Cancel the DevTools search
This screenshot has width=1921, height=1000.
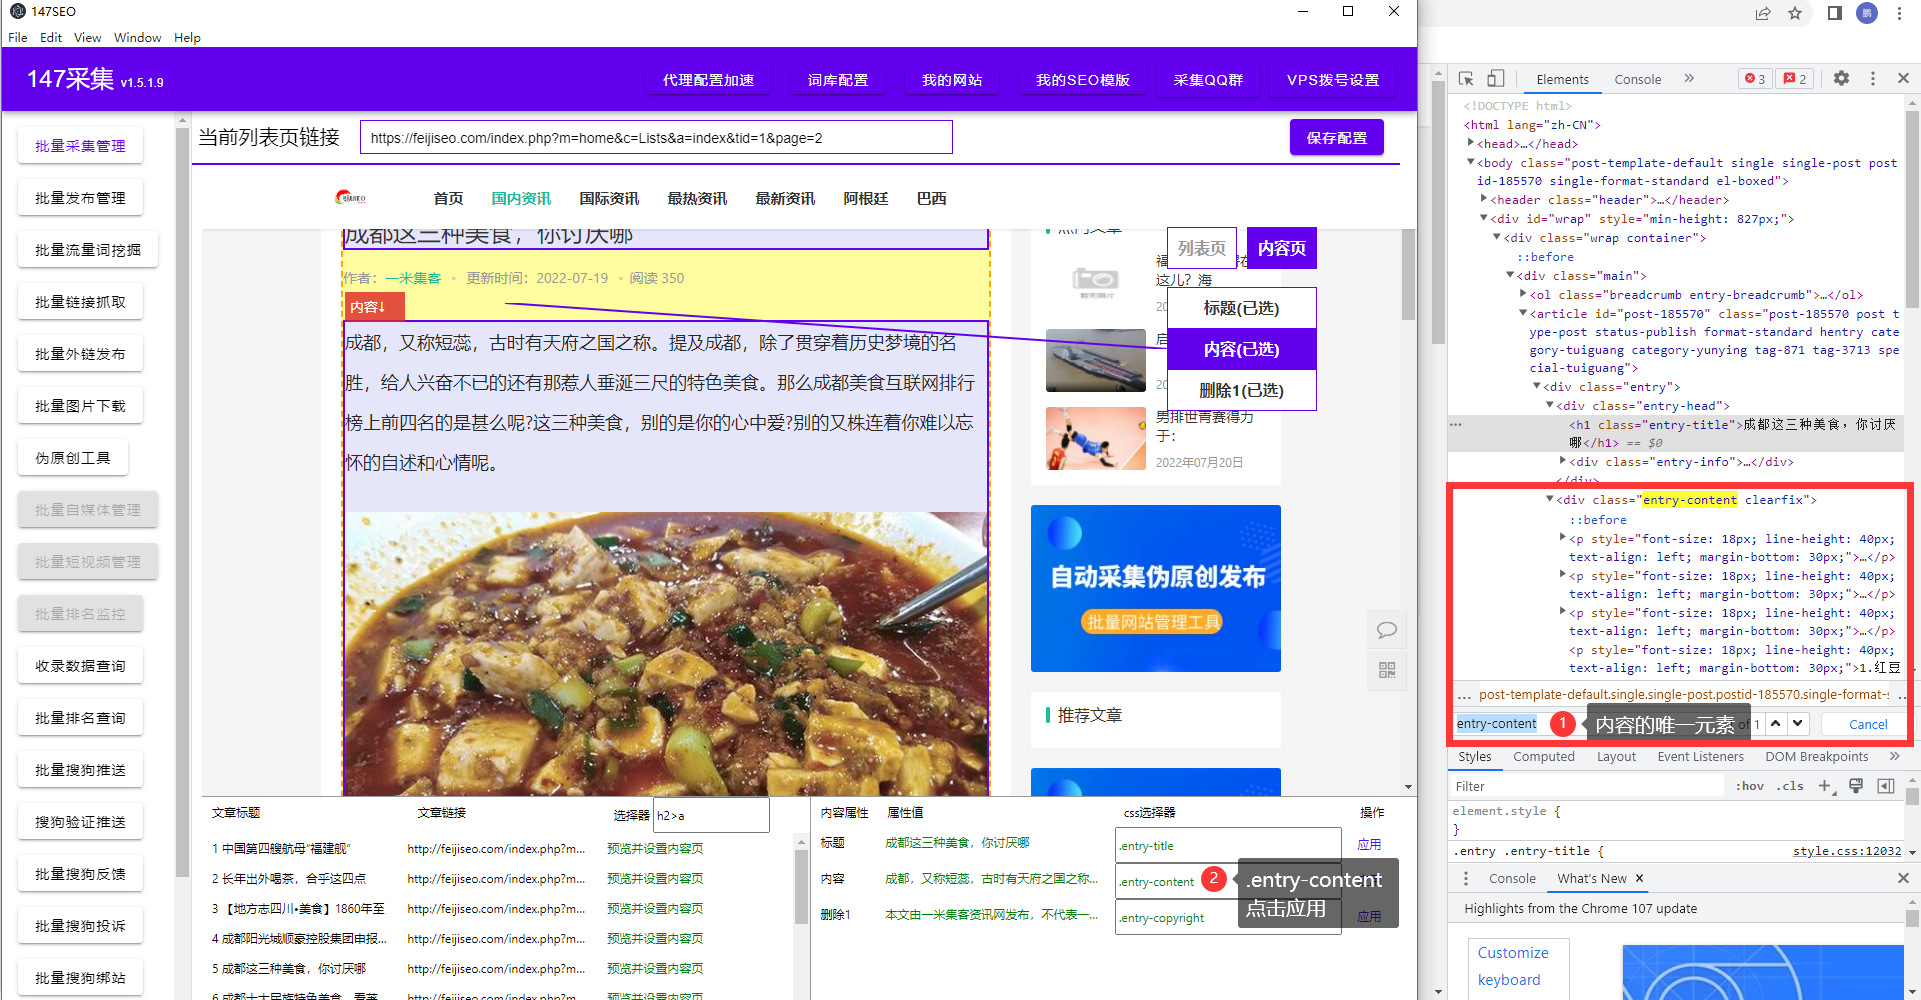coord(1868,724)
